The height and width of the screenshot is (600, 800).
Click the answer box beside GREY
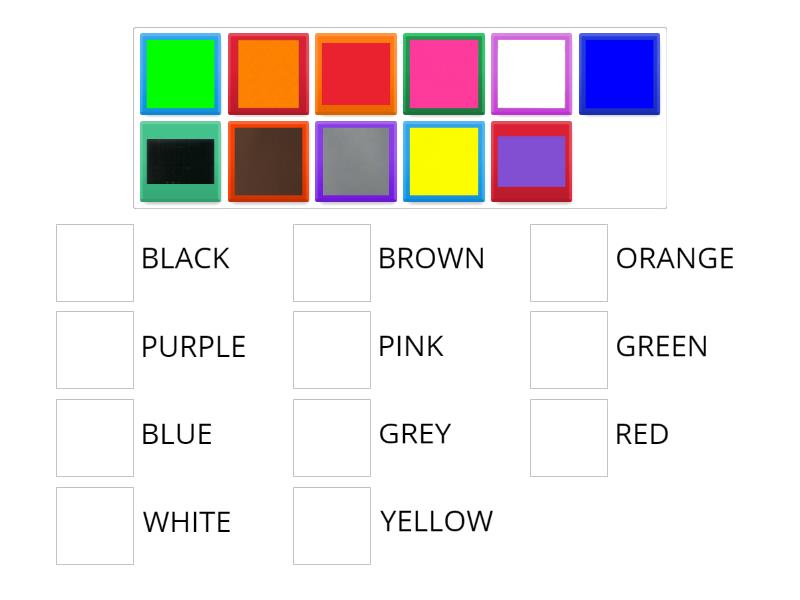point(331,436)
